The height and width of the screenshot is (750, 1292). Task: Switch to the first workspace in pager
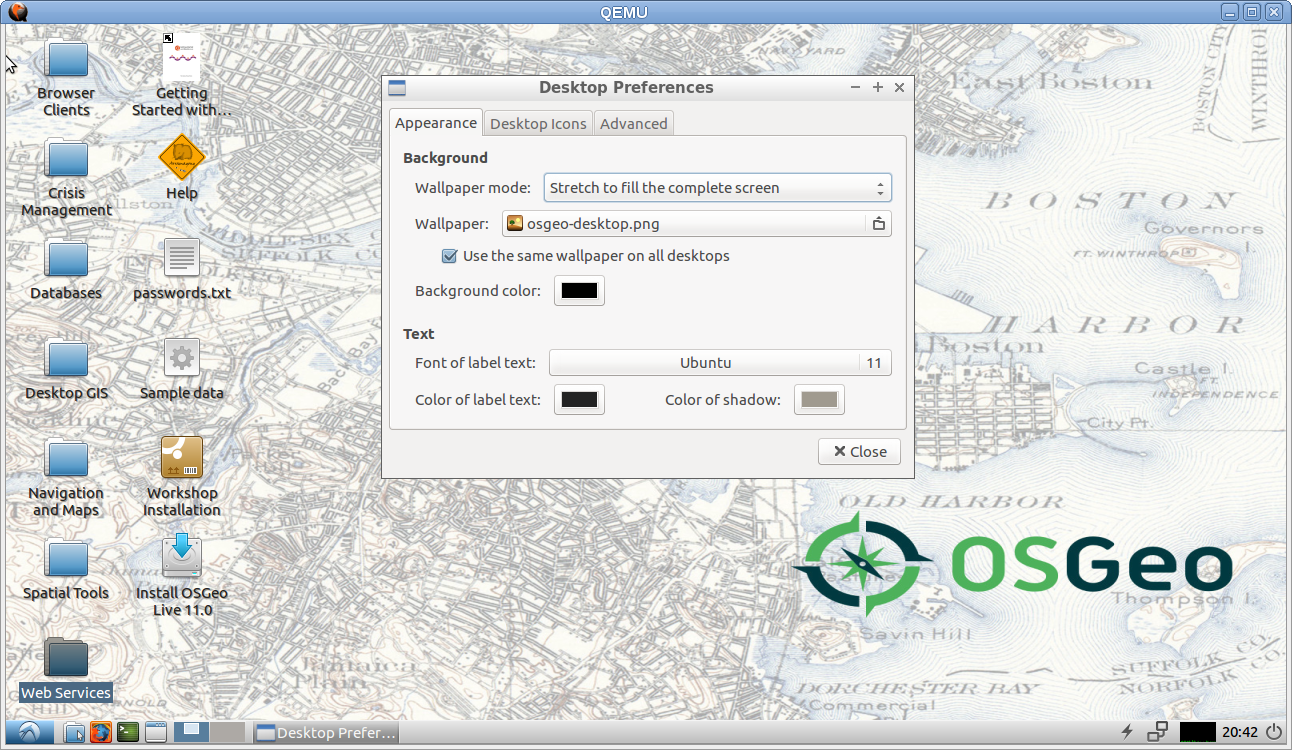(191, 732)
